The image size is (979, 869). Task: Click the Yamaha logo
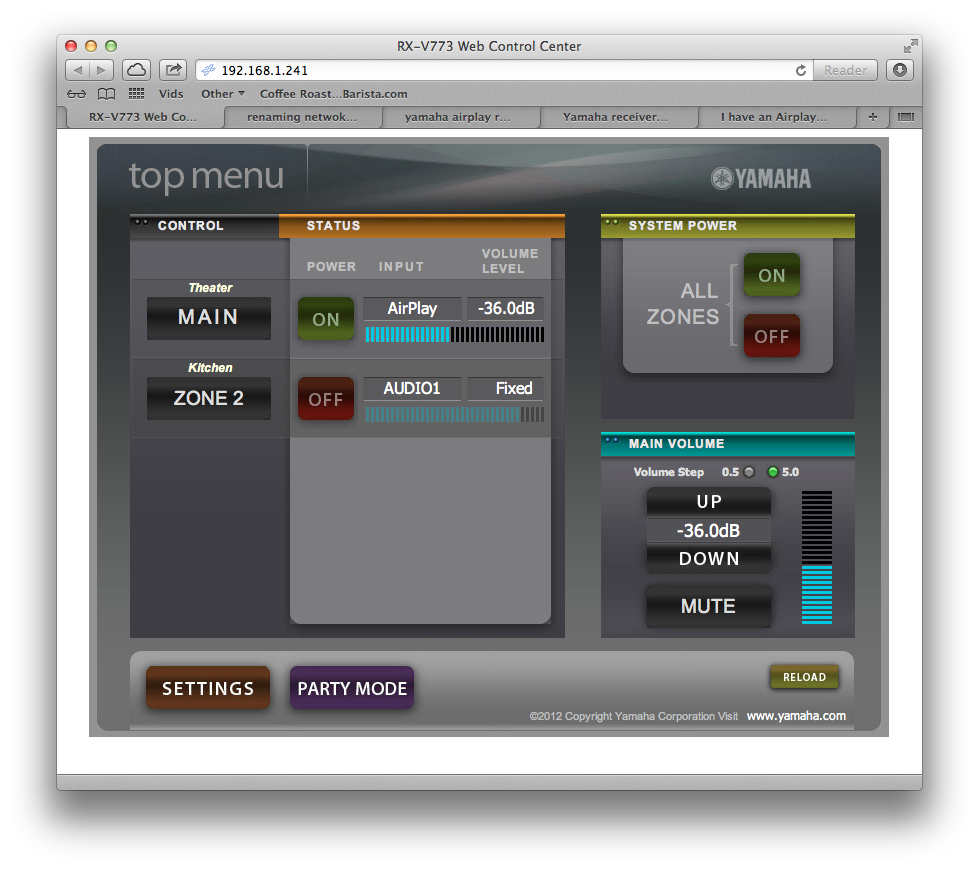(x=760, y=179)
